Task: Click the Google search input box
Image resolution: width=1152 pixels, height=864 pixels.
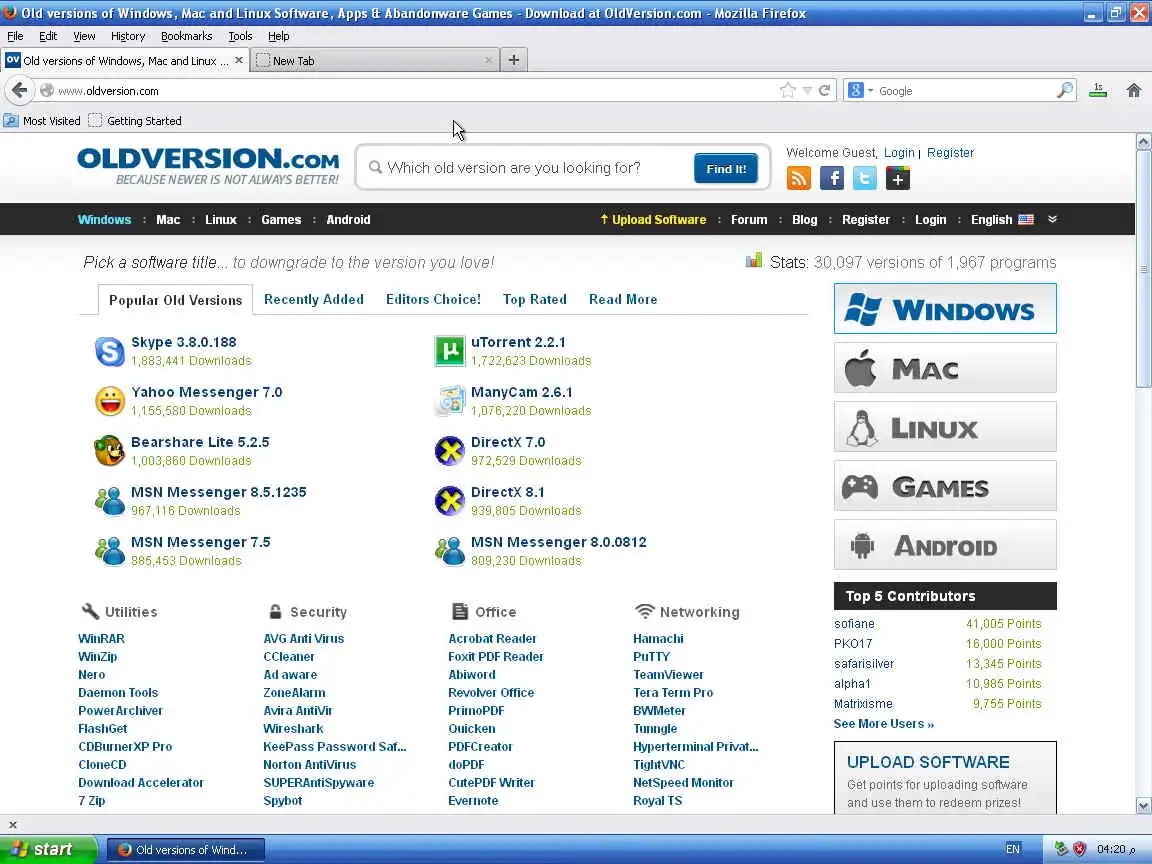Action: (x=965, y=91)
